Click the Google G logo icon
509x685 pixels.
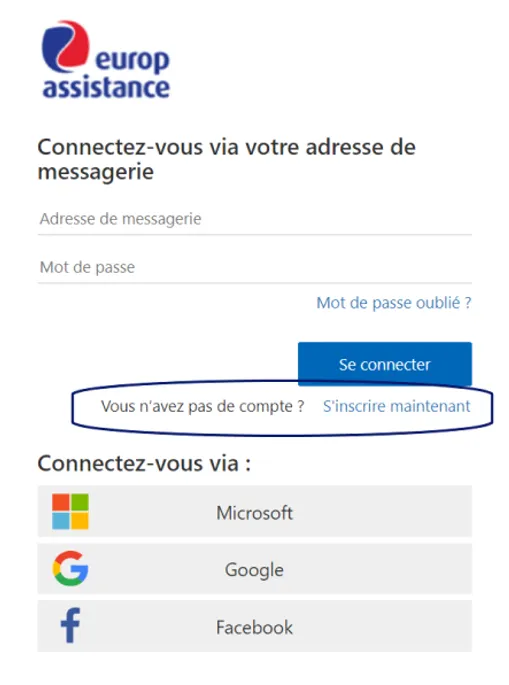[70, 568]
